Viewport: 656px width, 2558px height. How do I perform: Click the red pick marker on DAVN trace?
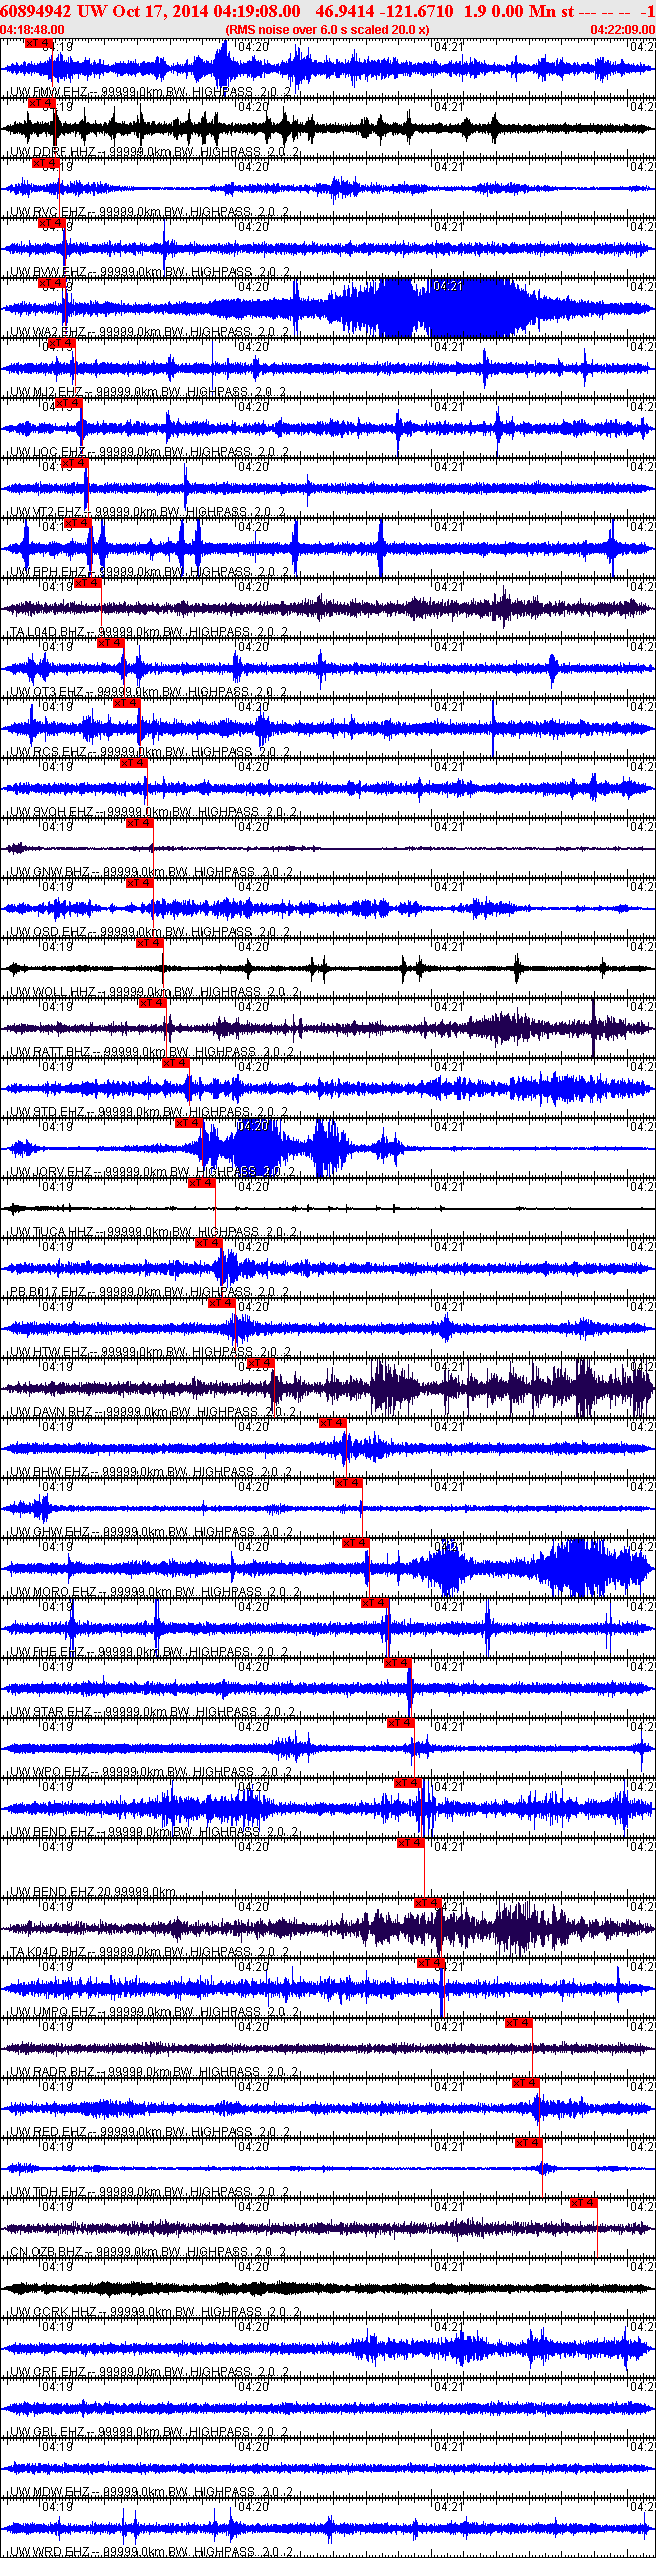tap(260, 1363)
